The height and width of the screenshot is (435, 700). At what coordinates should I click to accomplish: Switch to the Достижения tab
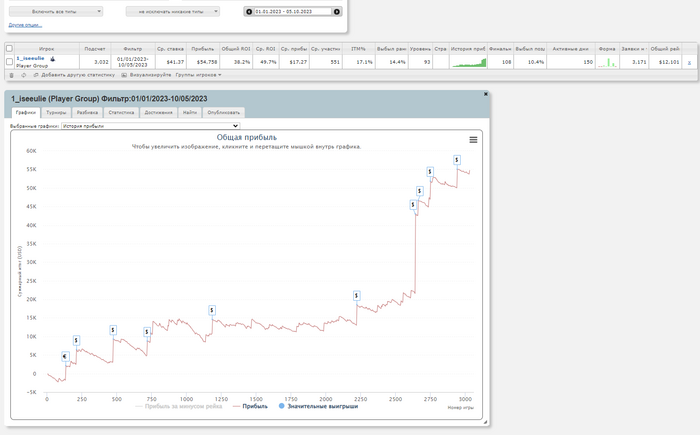tap(158, 113)
